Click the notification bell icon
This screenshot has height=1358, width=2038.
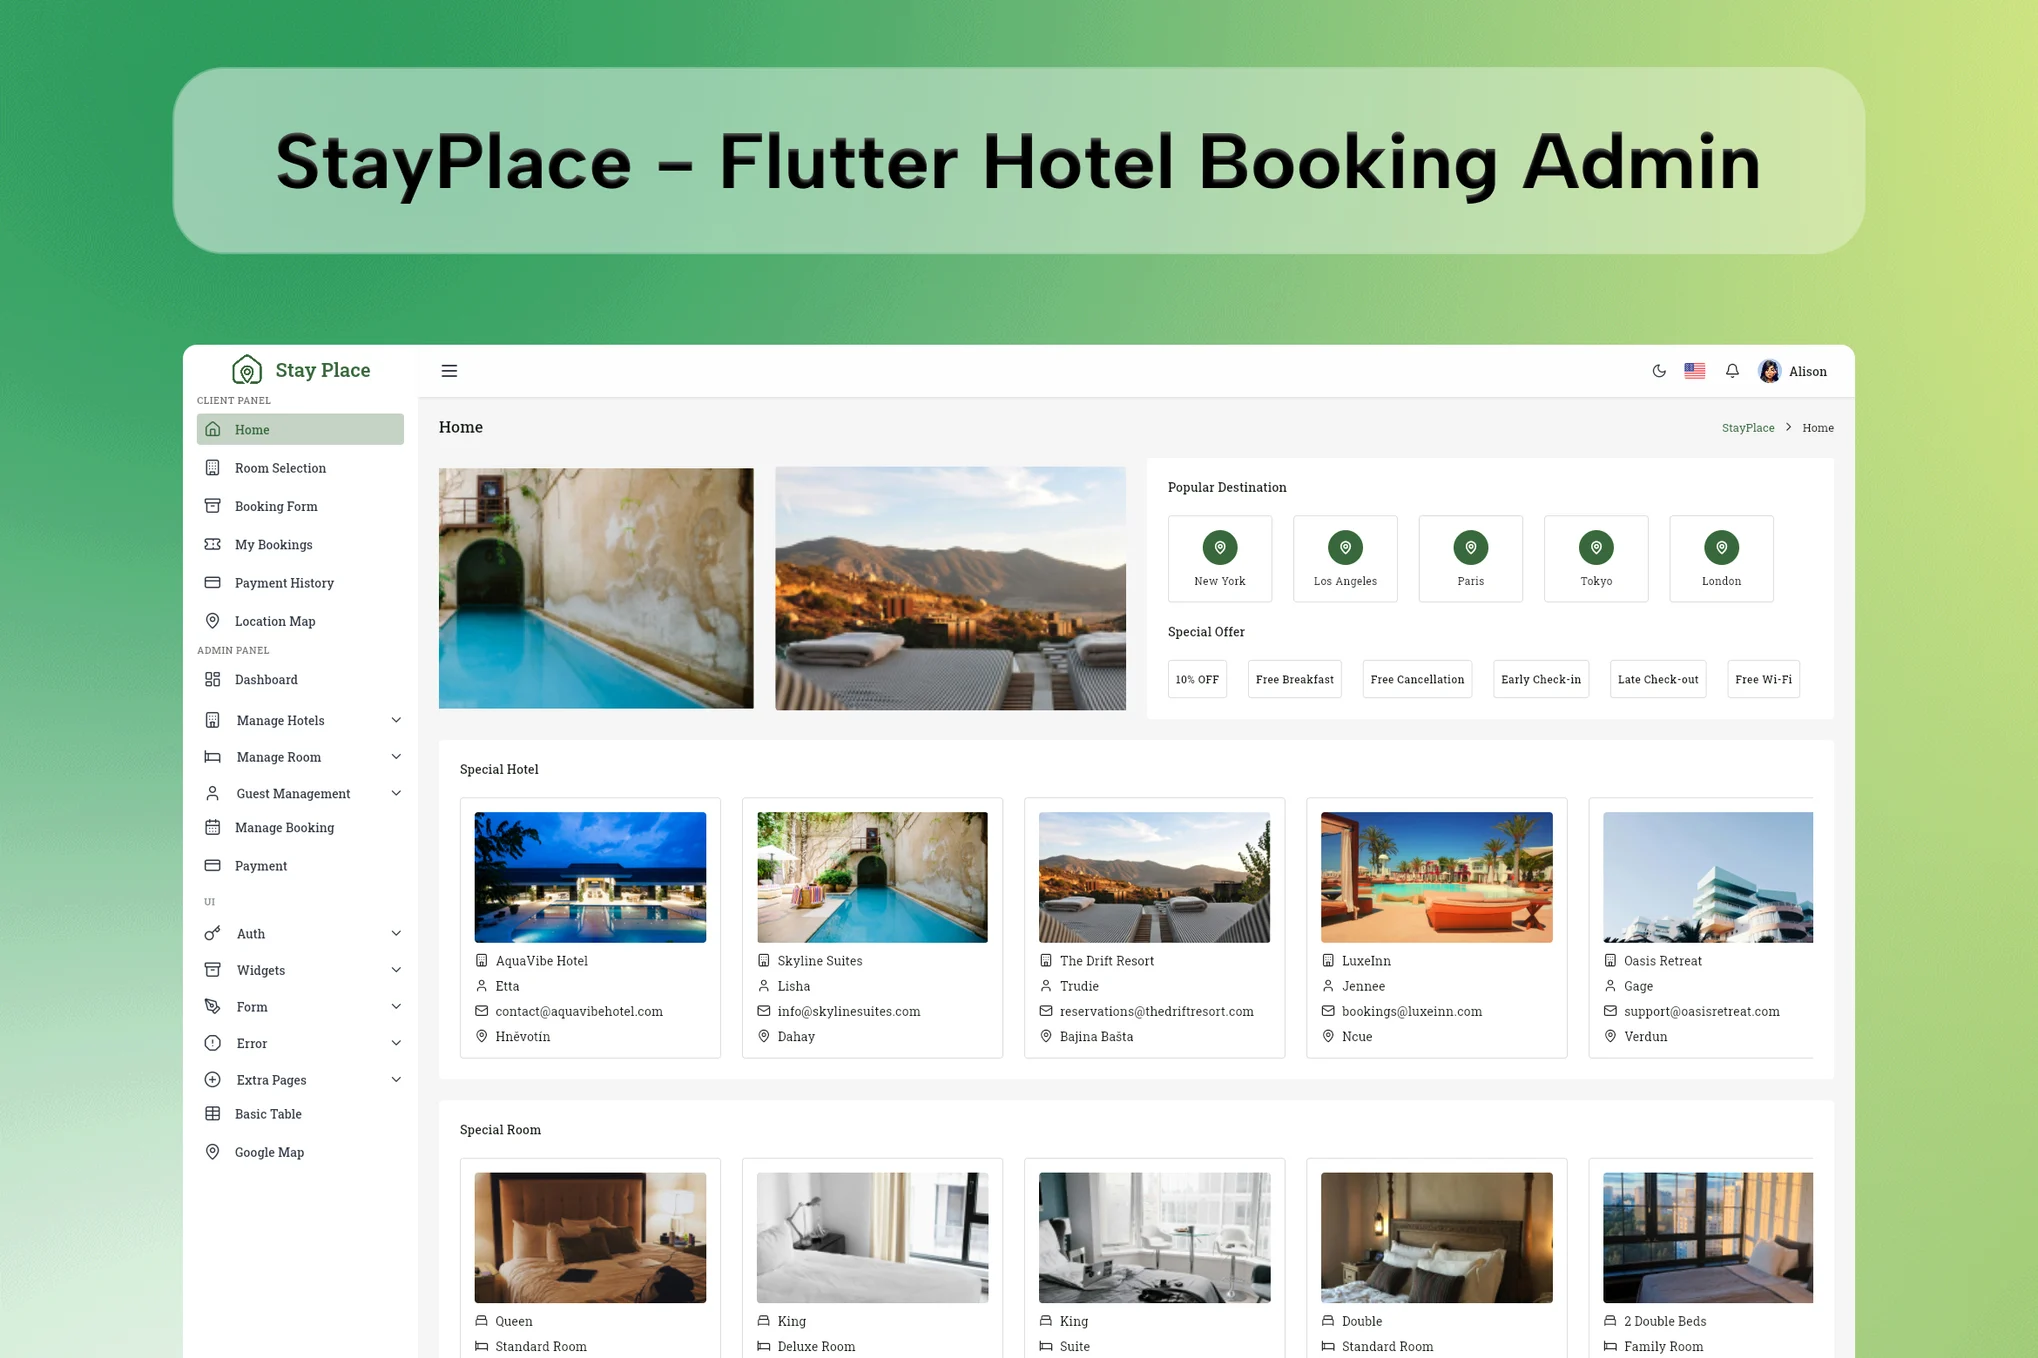[1731, 370]
